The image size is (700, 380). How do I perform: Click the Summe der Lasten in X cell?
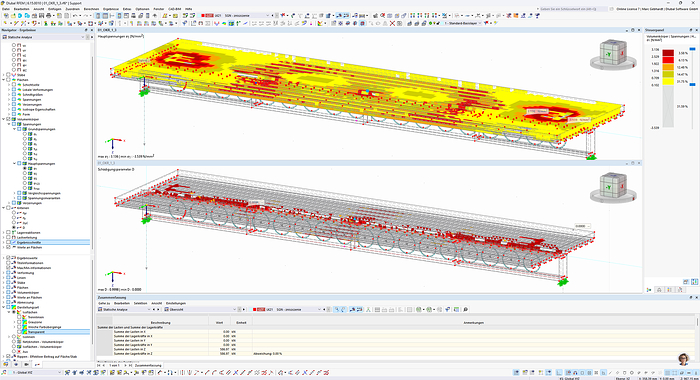[161, 332]
